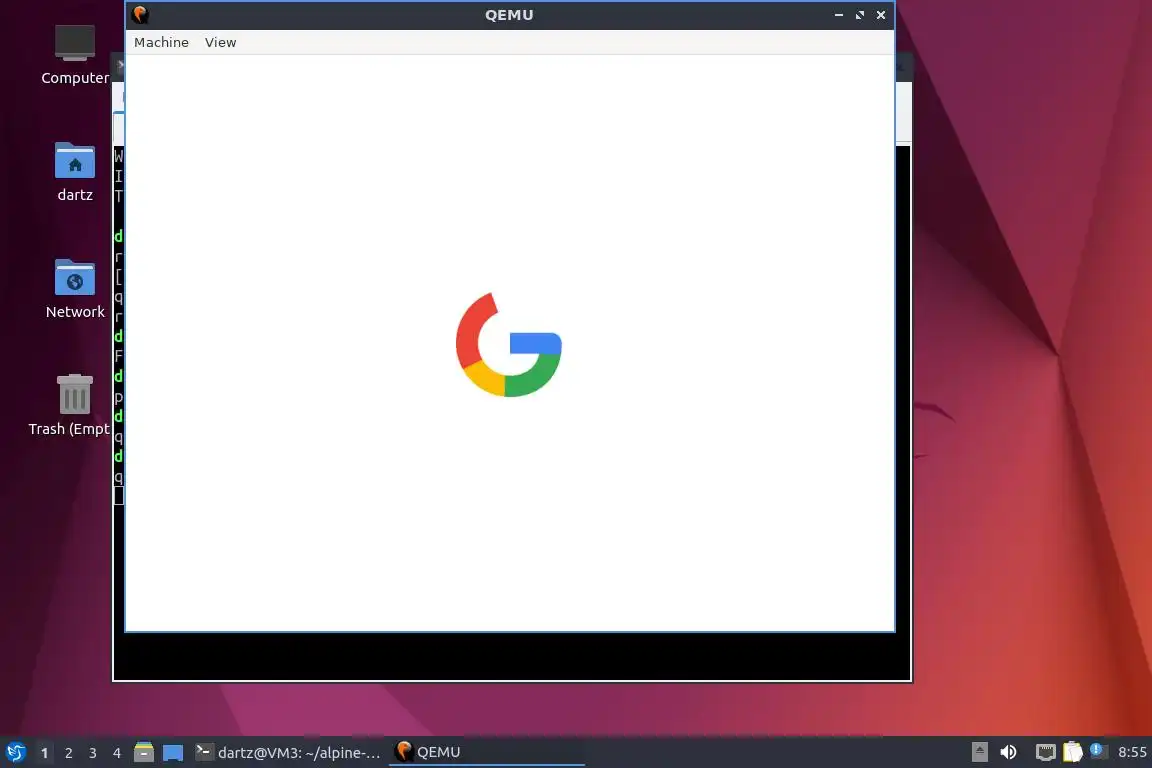Open the Computer desktop icon

coord(75,55)
